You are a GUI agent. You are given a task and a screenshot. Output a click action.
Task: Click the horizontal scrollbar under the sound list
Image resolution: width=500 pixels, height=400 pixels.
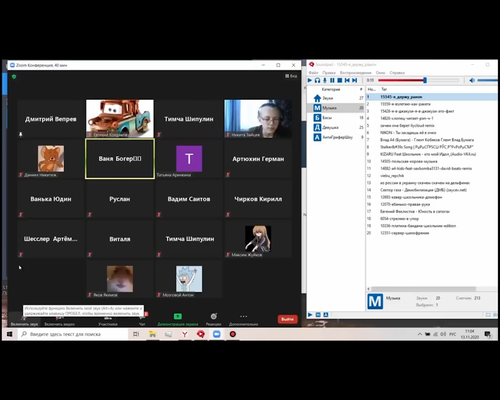coord(423,289)
